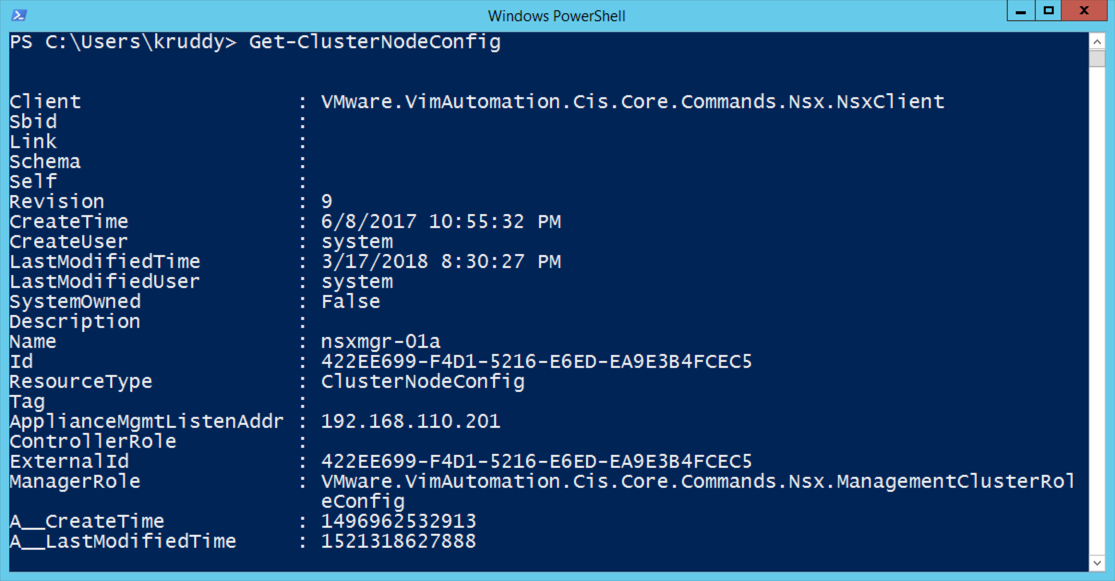Click the scrollbar down arrow
Viewport: 1115px width, 581px height.
pos(1098,563)
